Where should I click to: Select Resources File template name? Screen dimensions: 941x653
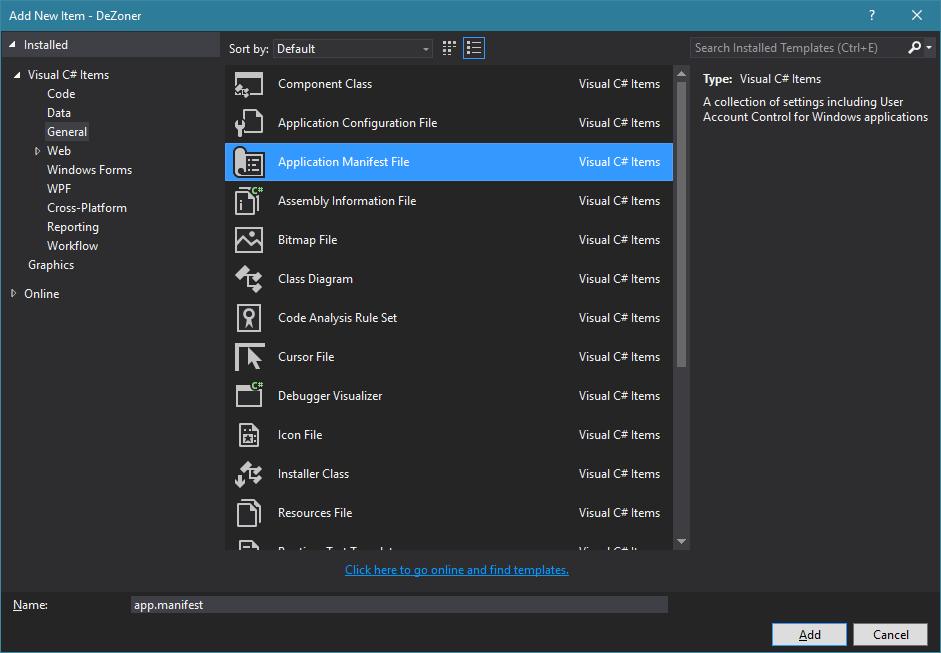pos(314,513)
